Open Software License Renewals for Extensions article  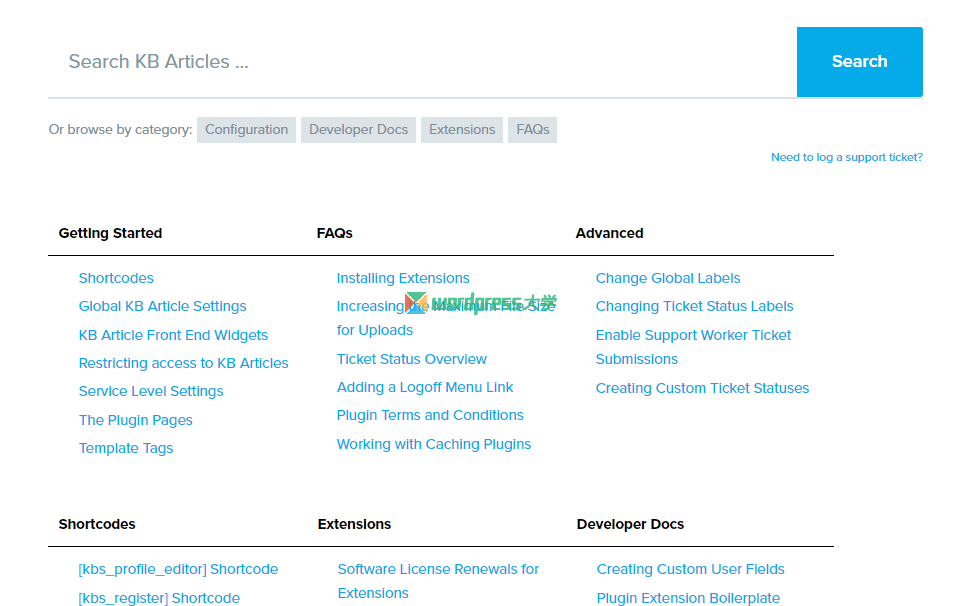coord(438,581)
